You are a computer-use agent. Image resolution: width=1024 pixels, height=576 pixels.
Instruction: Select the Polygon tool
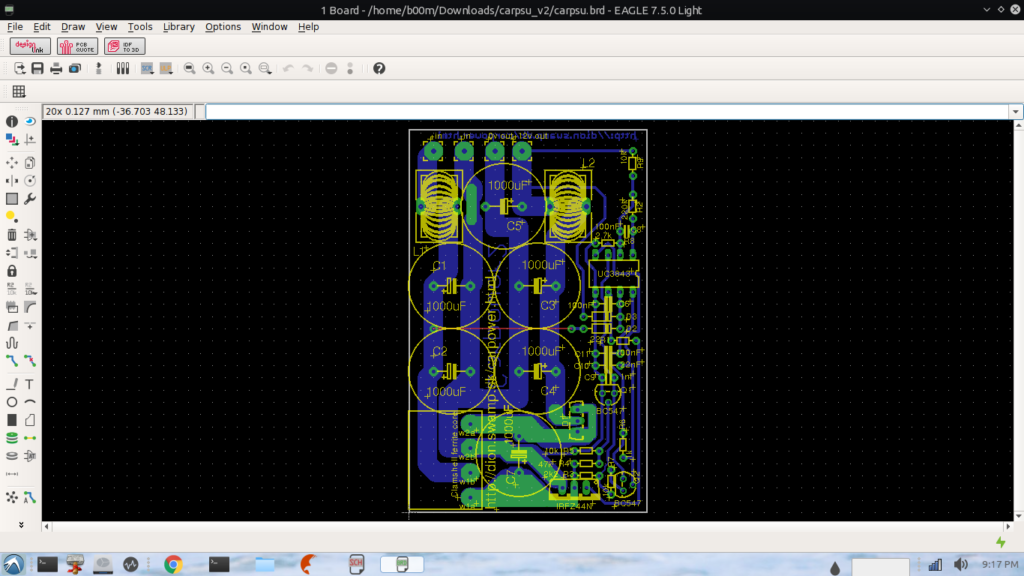(30, 420)
